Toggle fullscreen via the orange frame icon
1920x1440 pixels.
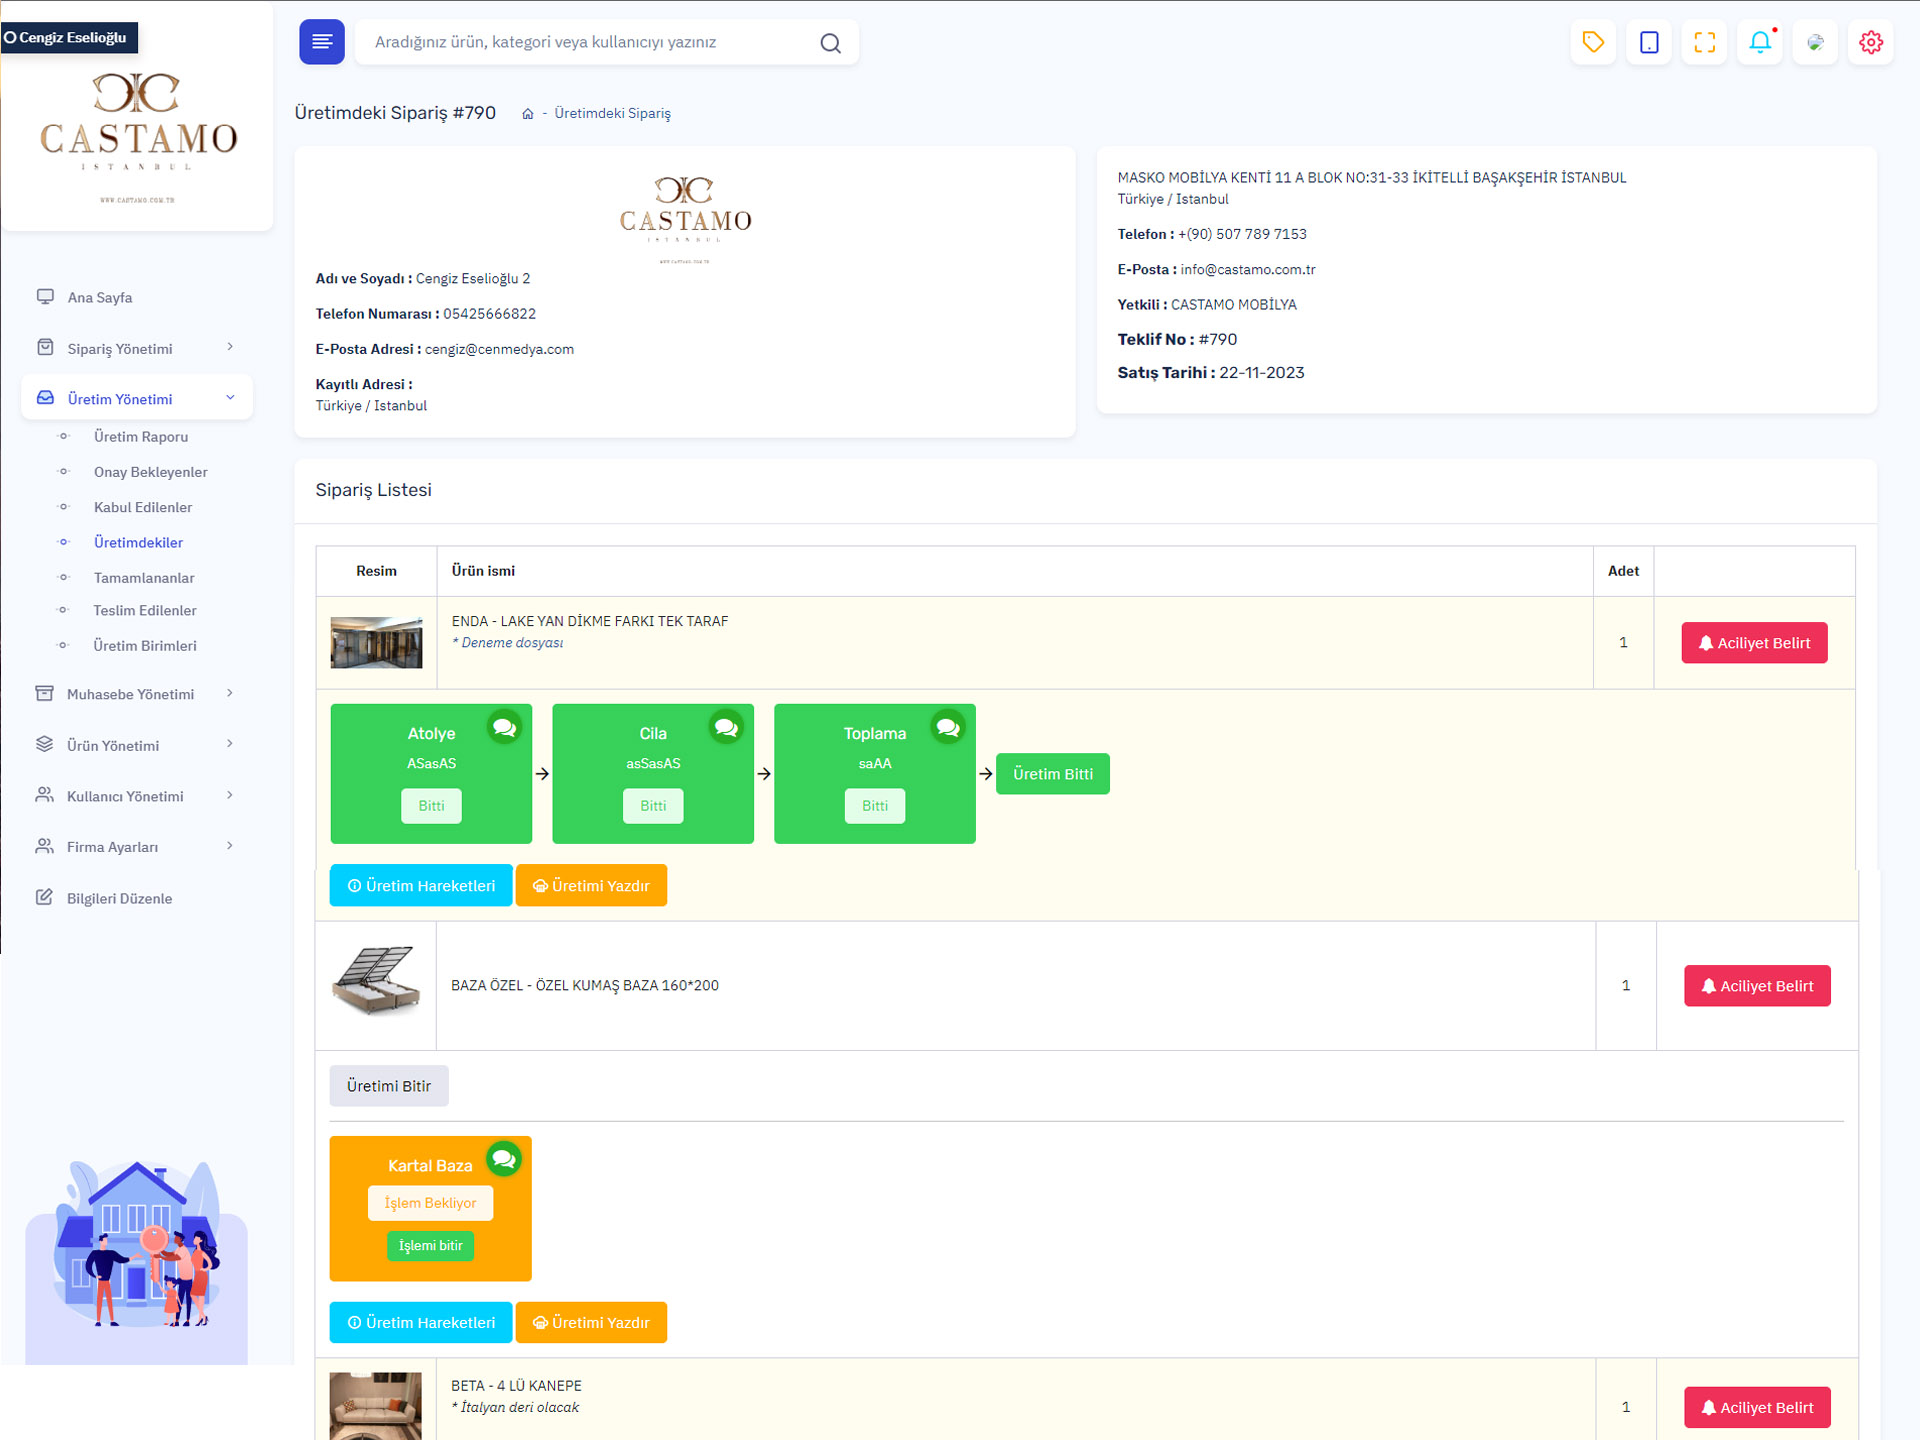coord(1704,42)
